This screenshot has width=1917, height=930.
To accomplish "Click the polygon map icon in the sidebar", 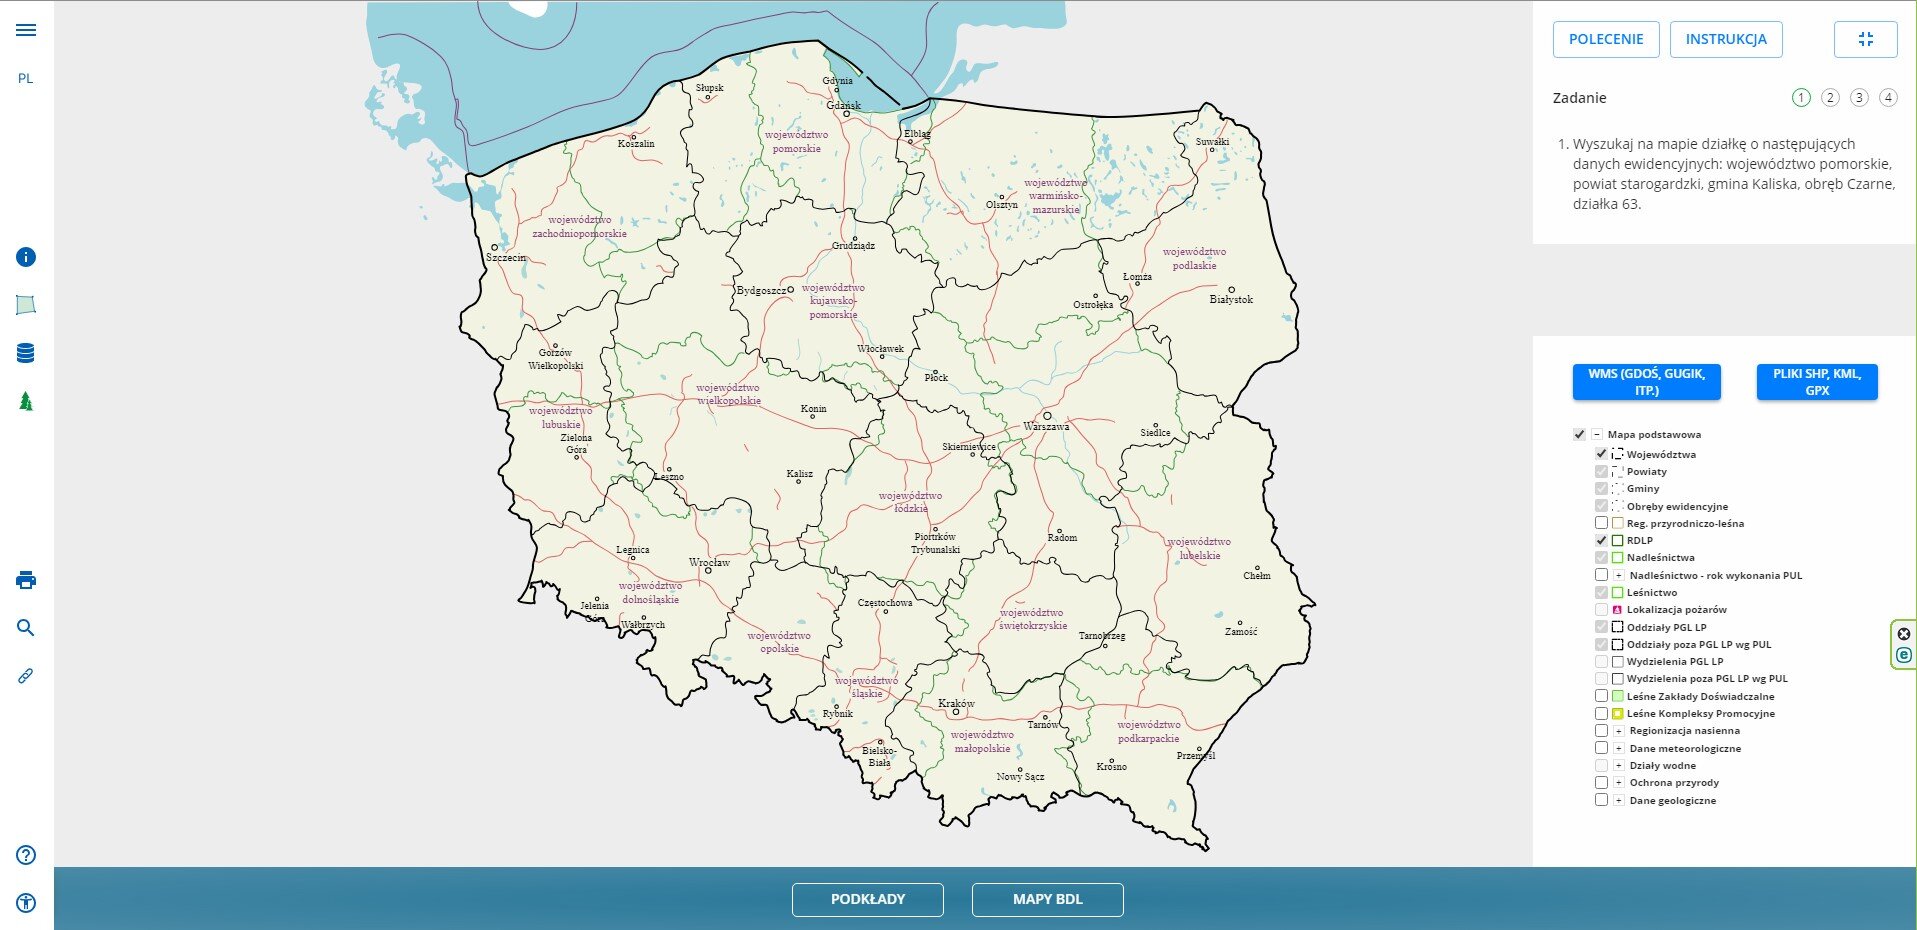I will point(25,304).
